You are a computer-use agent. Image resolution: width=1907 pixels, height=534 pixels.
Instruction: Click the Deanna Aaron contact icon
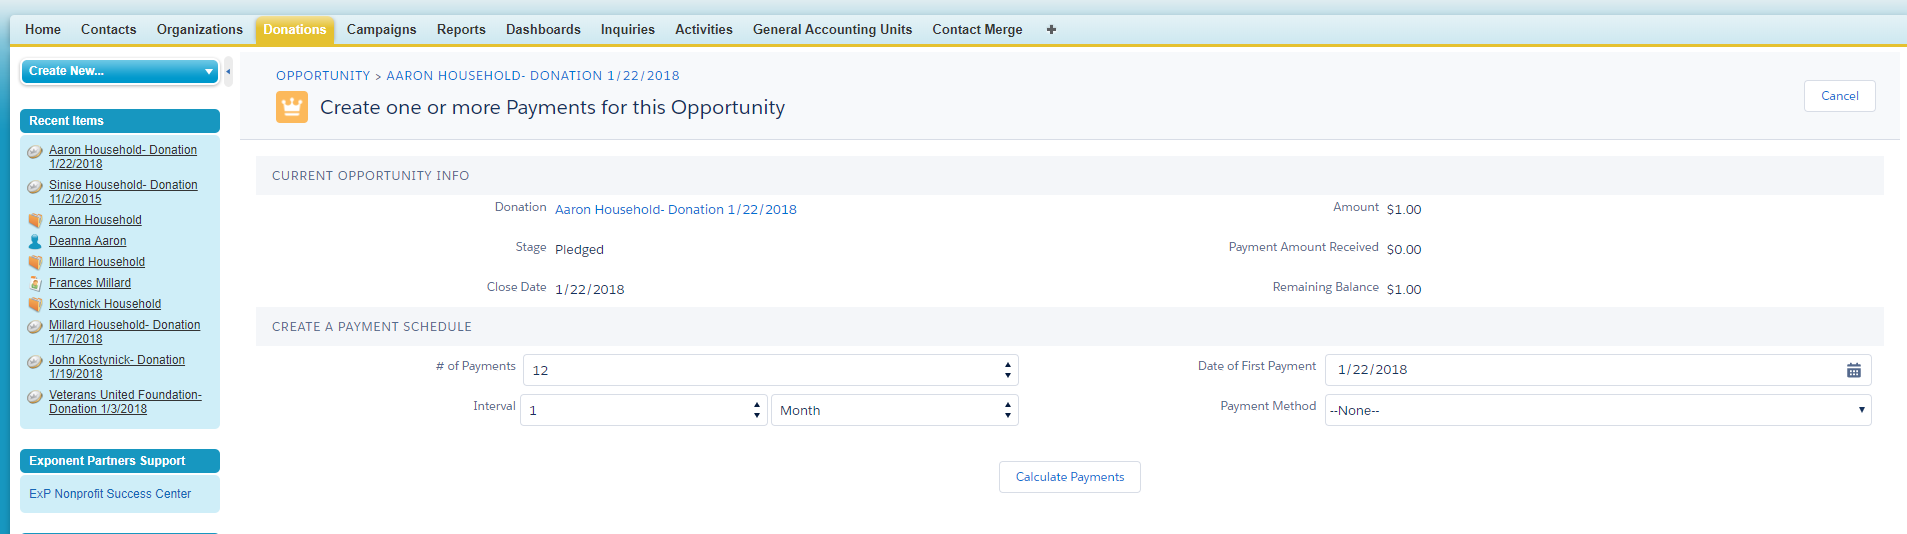click(35, 241)
